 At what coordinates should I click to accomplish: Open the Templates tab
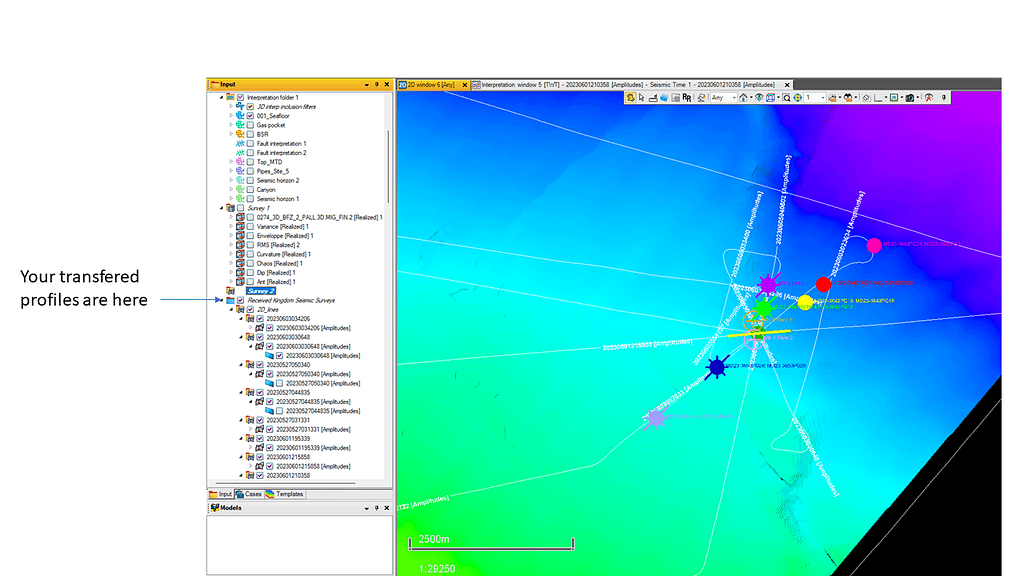click(x=284, y=494)
